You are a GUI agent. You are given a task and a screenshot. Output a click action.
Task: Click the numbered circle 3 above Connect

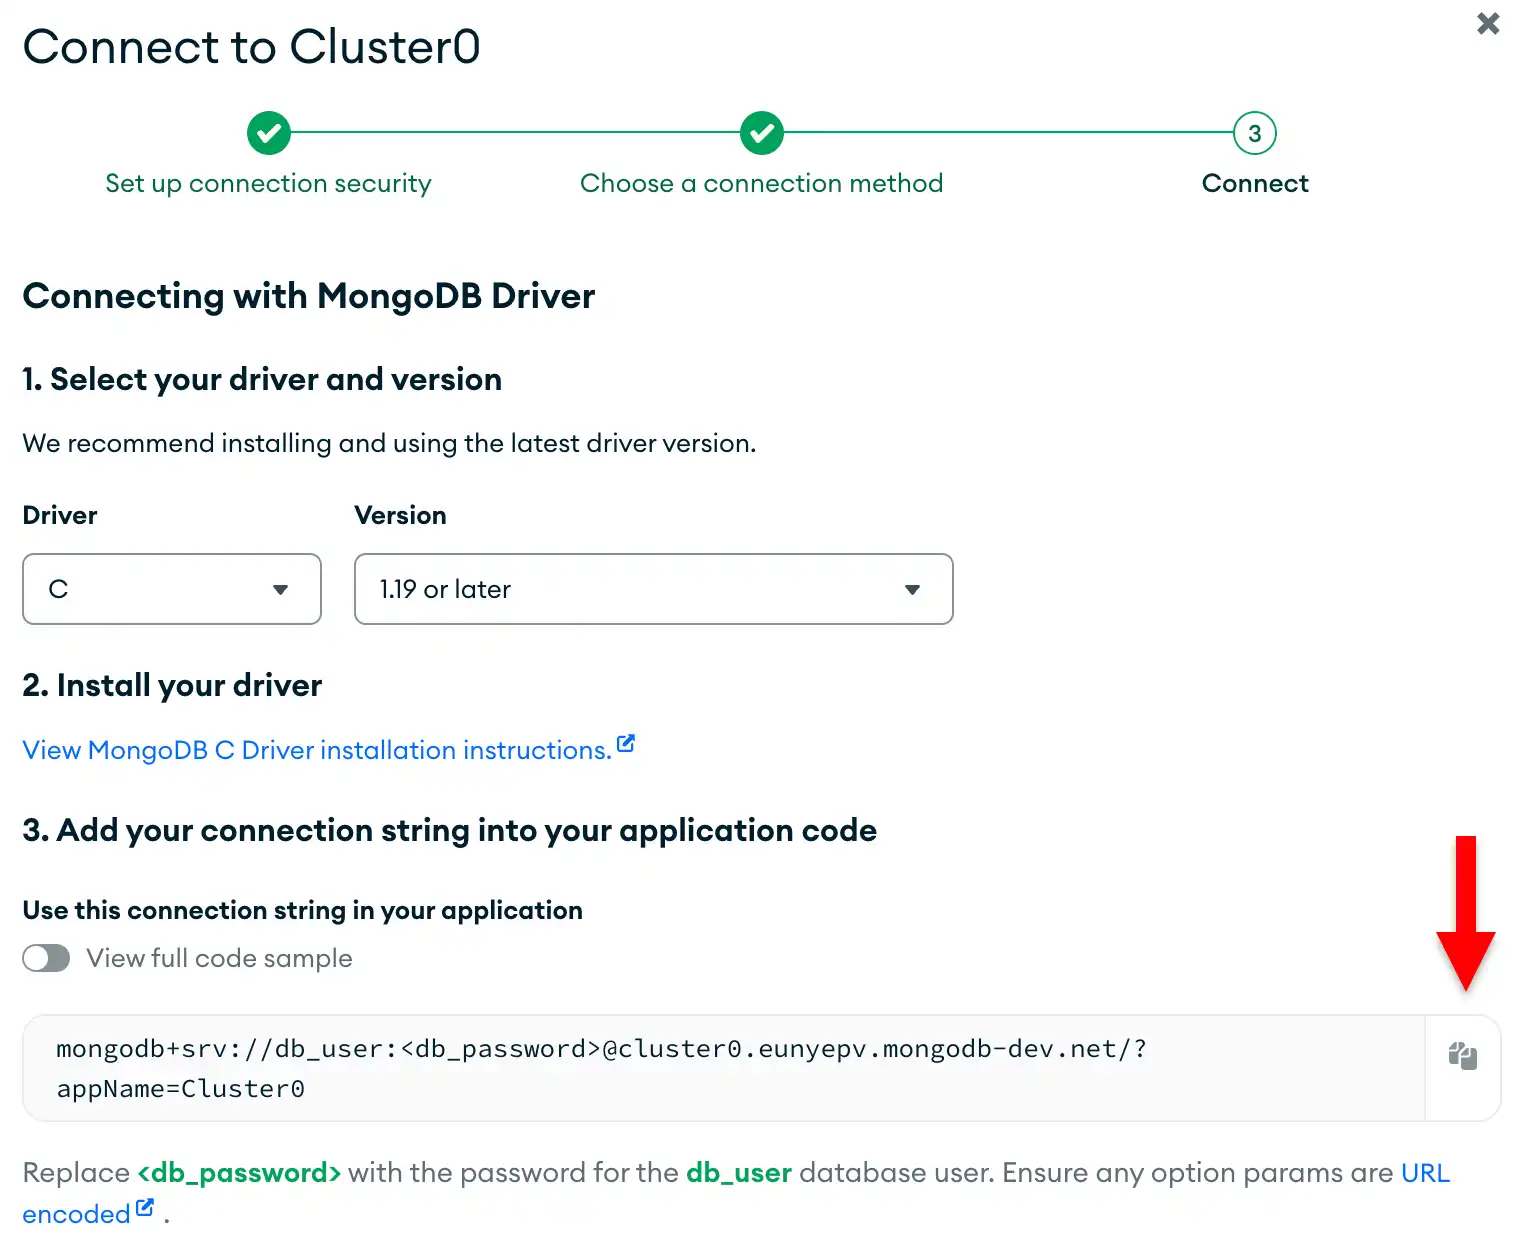point(1254,132)
